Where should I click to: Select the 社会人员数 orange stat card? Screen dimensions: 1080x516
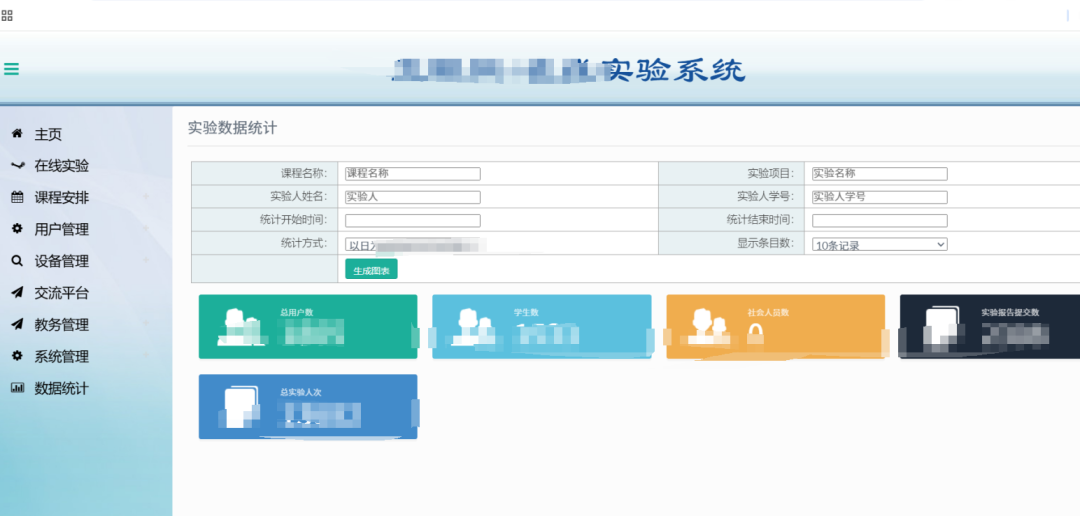776,327
